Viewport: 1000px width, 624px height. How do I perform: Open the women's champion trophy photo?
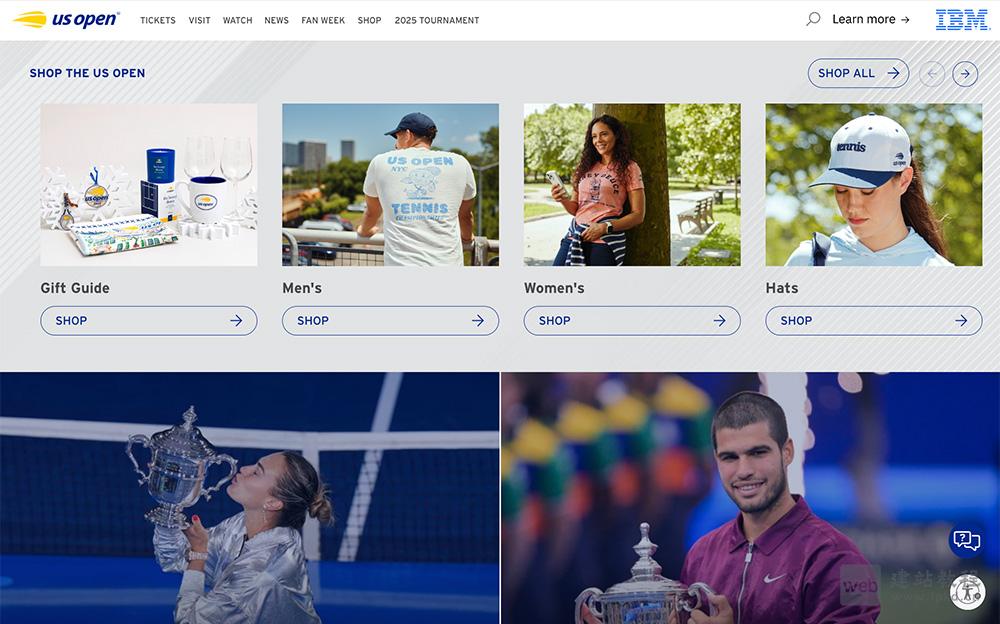(249, 498)
